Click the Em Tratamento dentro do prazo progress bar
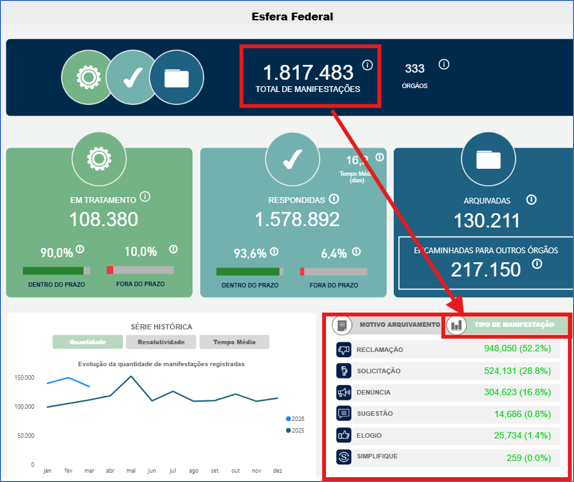This screenshot has height=482, width=574. [x=56, y=271]
